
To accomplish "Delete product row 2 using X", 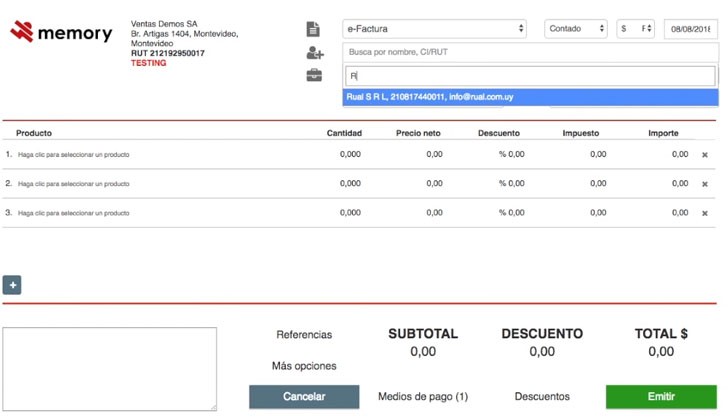I will [705, 184].
